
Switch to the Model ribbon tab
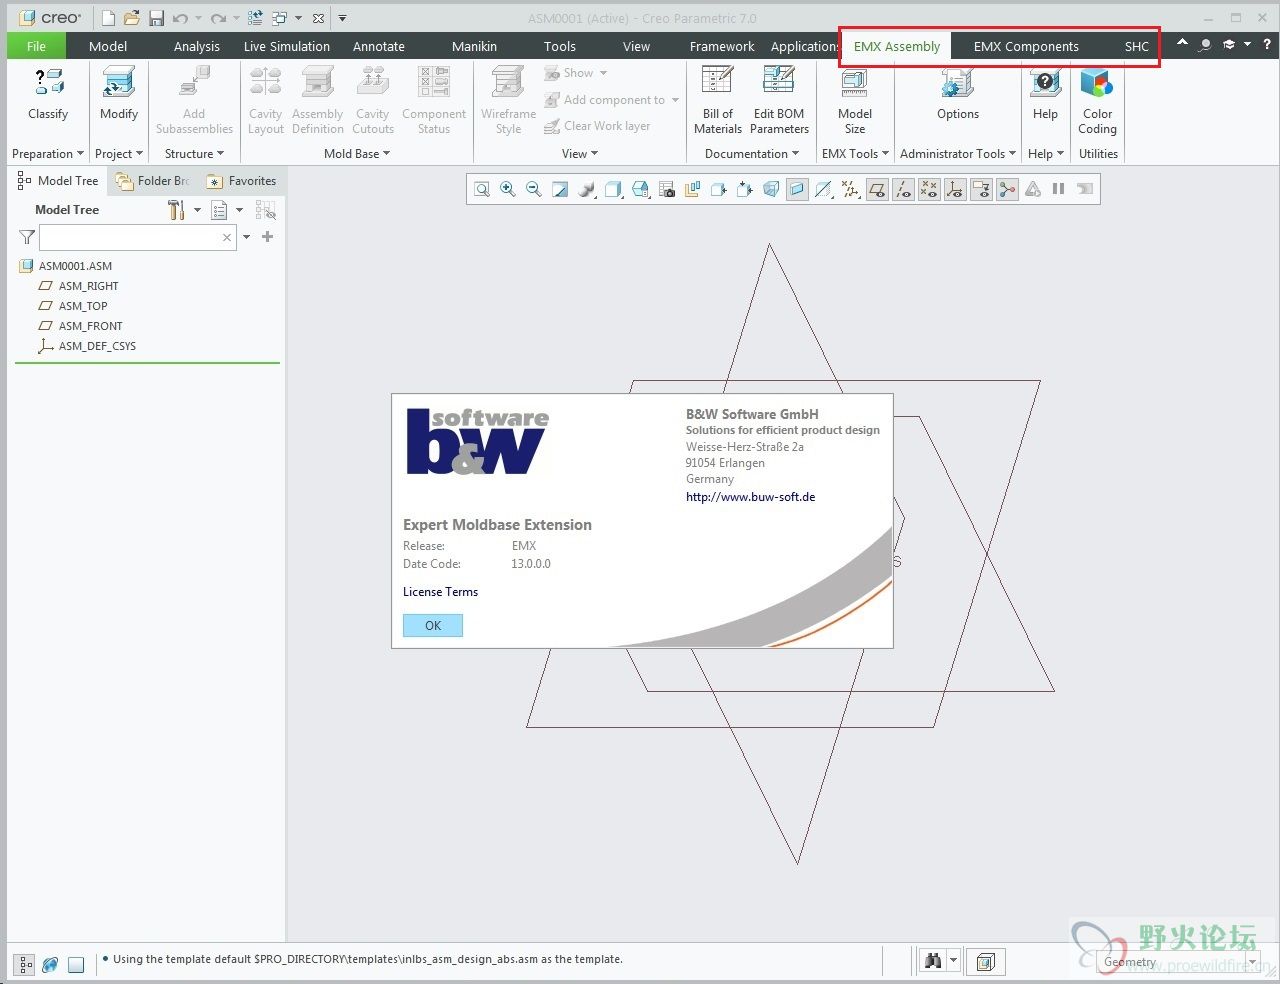coord(108,46)
